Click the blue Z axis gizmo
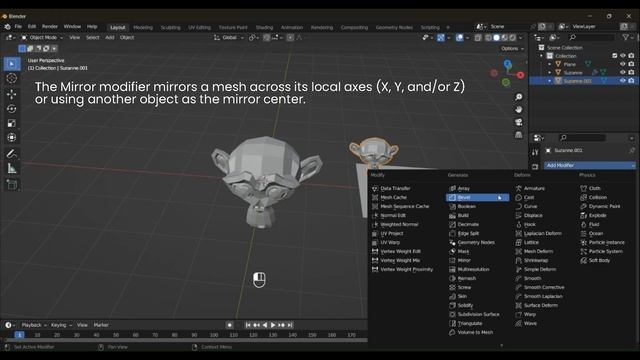The width and height of the screenshot is (640, 360). pos(507,64)
